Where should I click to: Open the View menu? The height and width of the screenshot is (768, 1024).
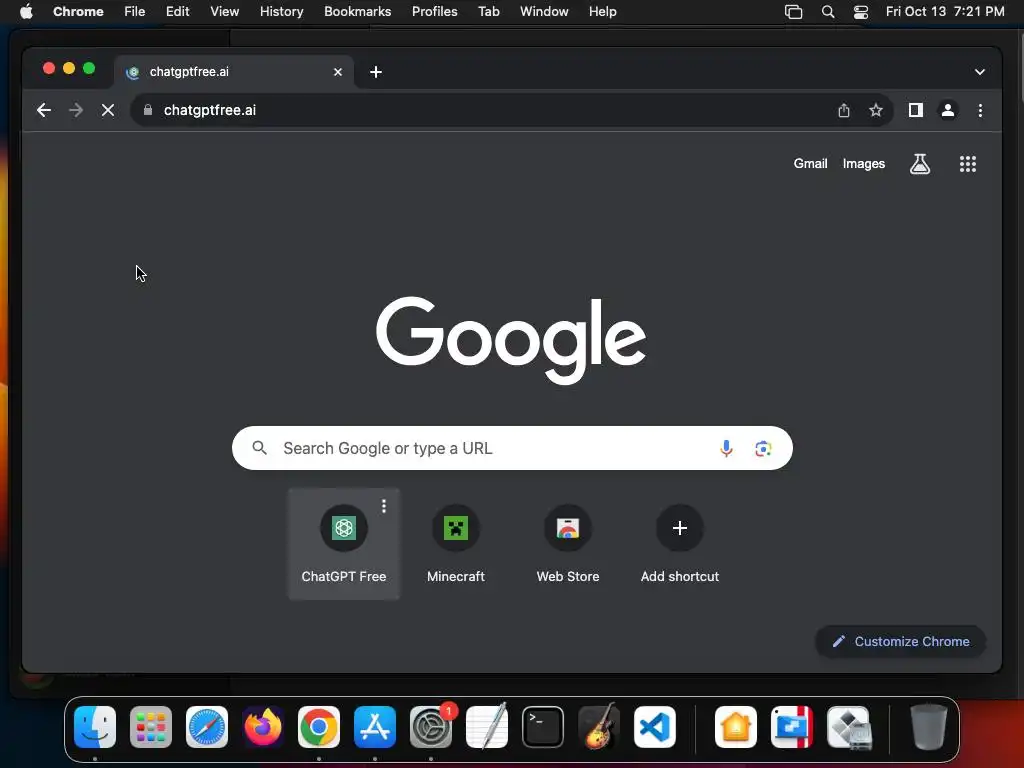(x=224, y=12)
